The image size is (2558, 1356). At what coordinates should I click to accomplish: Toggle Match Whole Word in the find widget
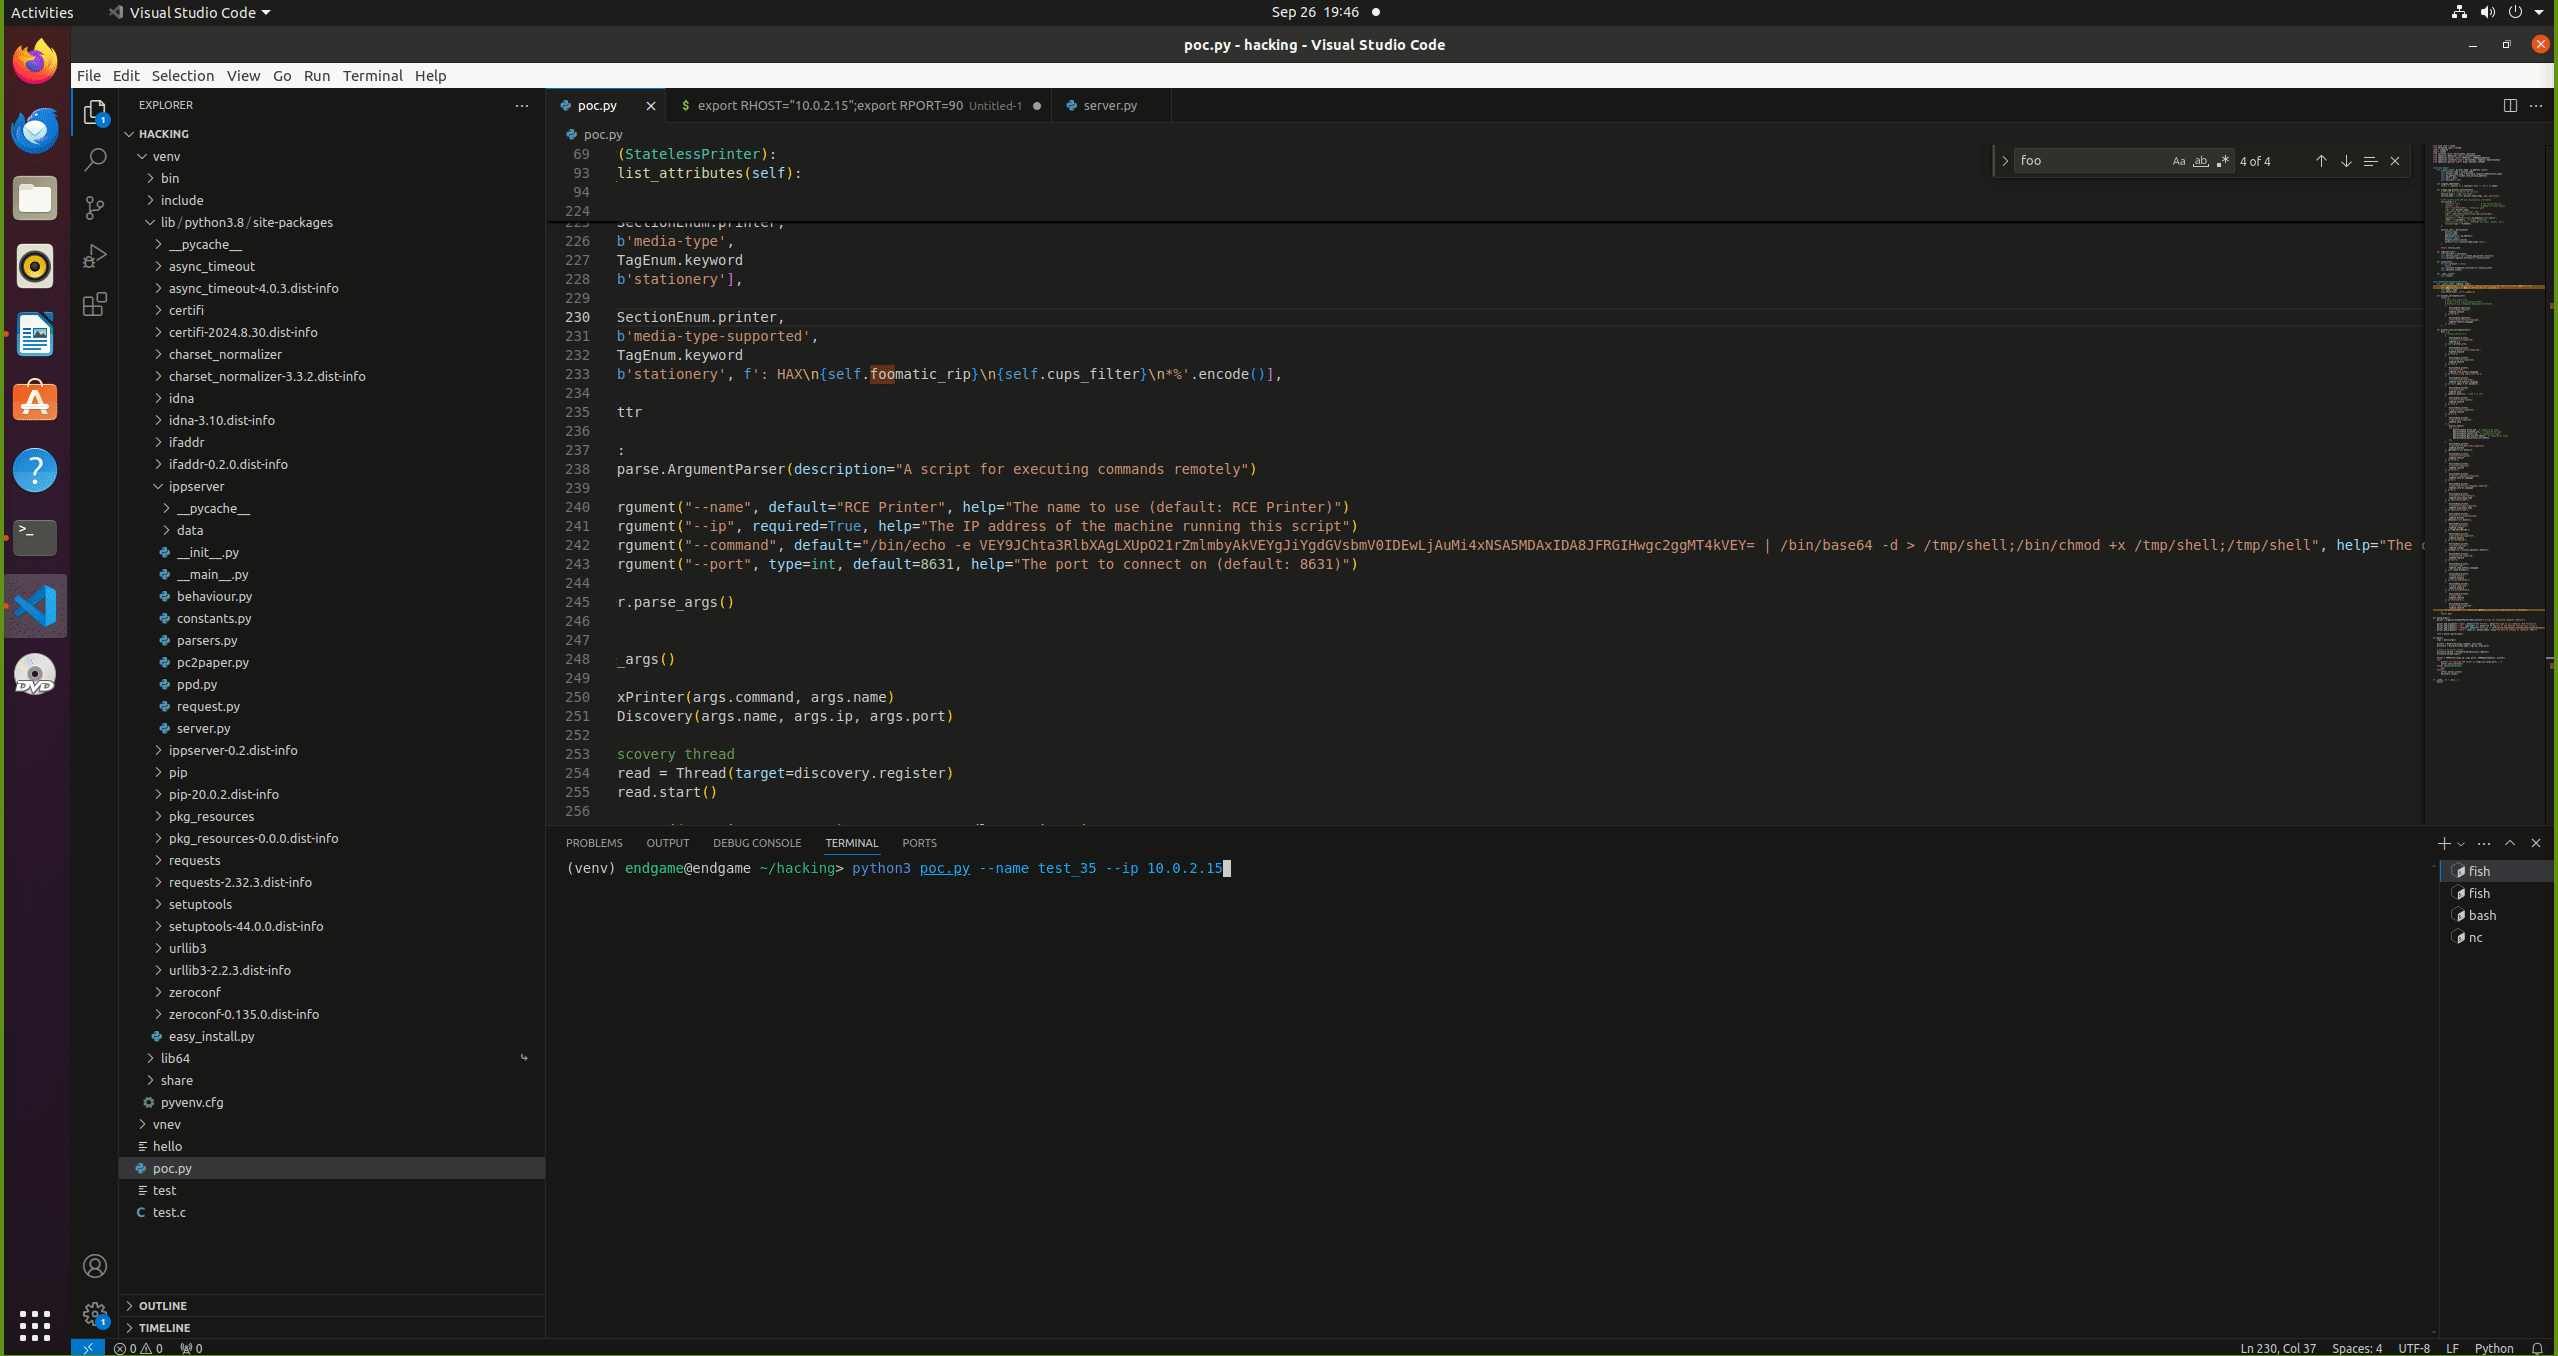point(2200,161)
